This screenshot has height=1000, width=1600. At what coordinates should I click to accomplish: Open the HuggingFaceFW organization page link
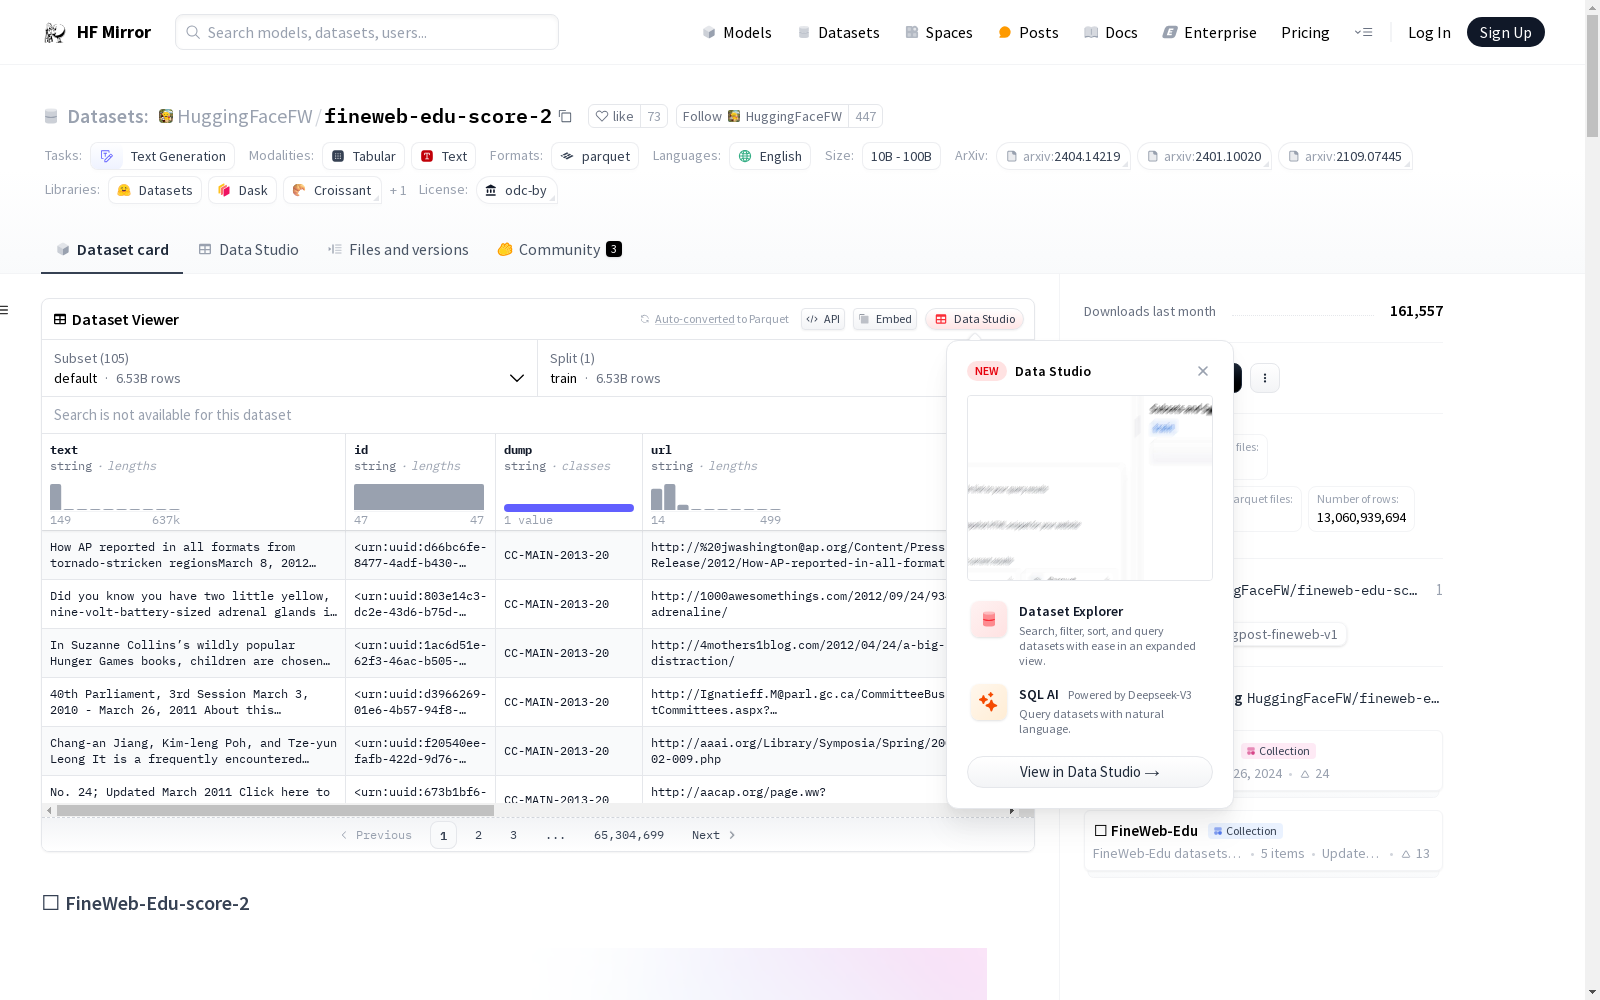point(245,116)
